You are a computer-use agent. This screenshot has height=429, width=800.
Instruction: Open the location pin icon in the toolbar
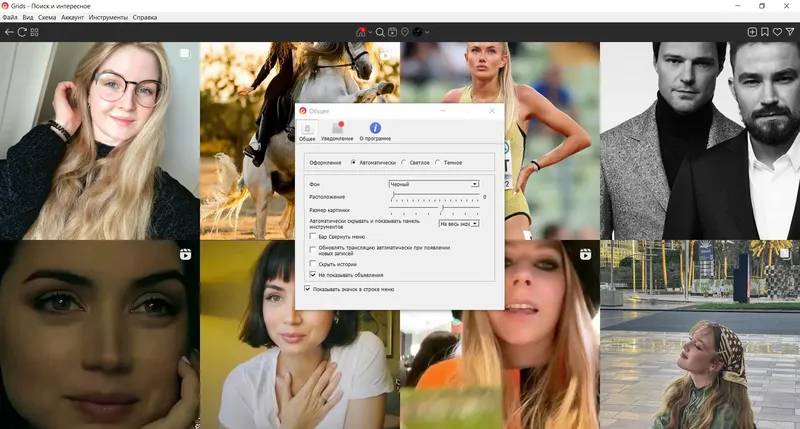405,32
